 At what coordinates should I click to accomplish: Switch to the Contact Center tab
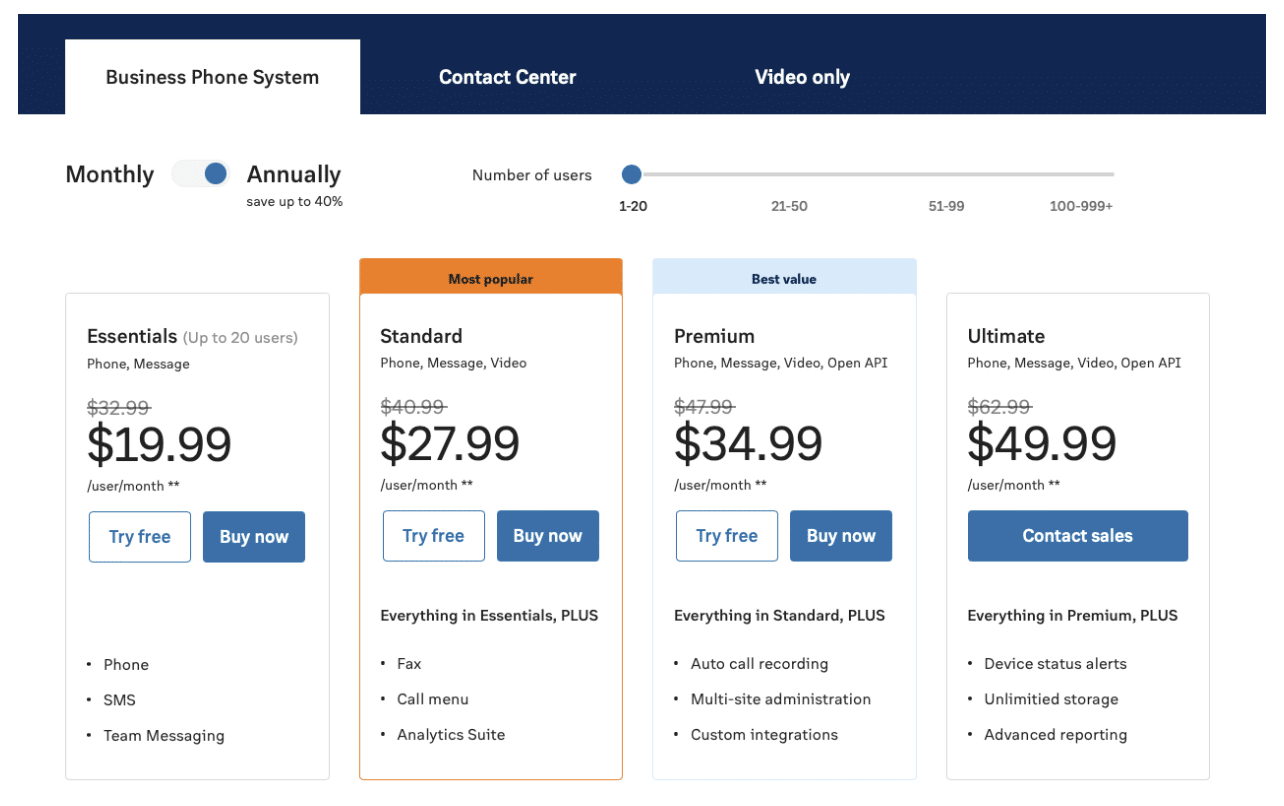507,77
